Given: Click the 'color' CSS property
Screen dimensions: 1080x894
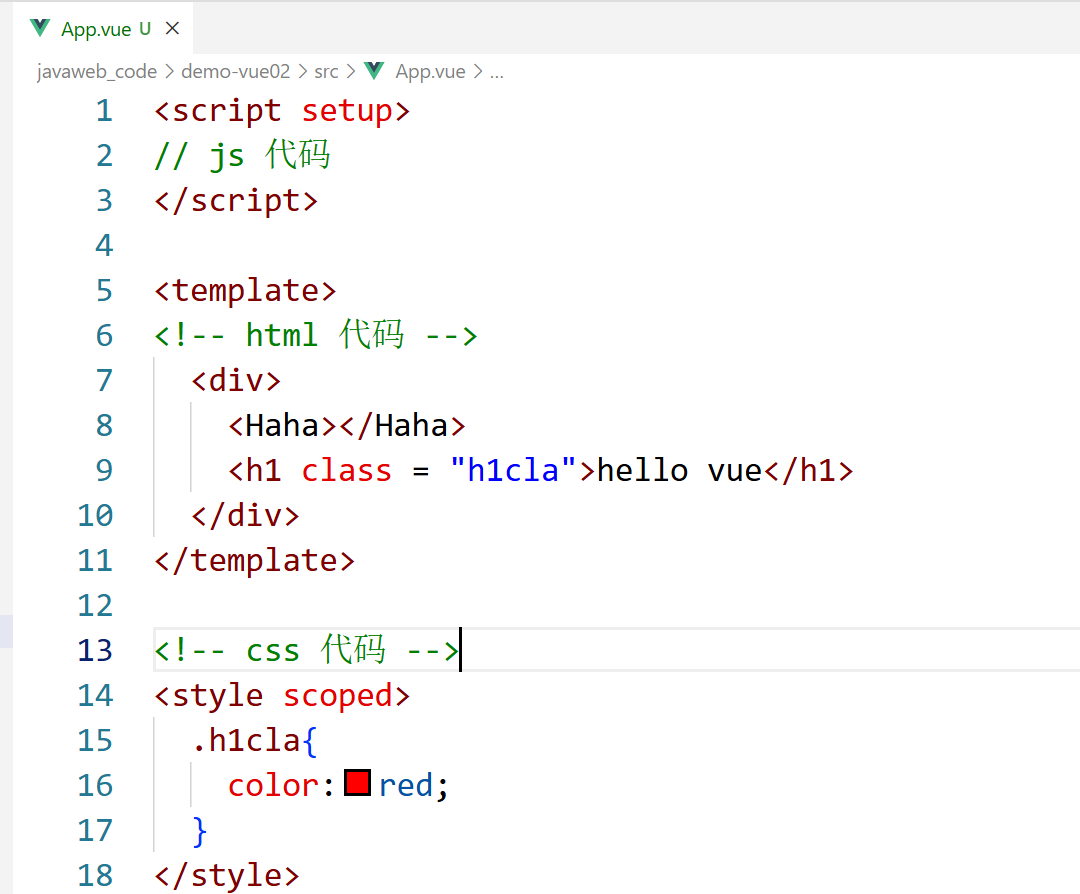Looking at the screenshot, I should tap(273, 786).
